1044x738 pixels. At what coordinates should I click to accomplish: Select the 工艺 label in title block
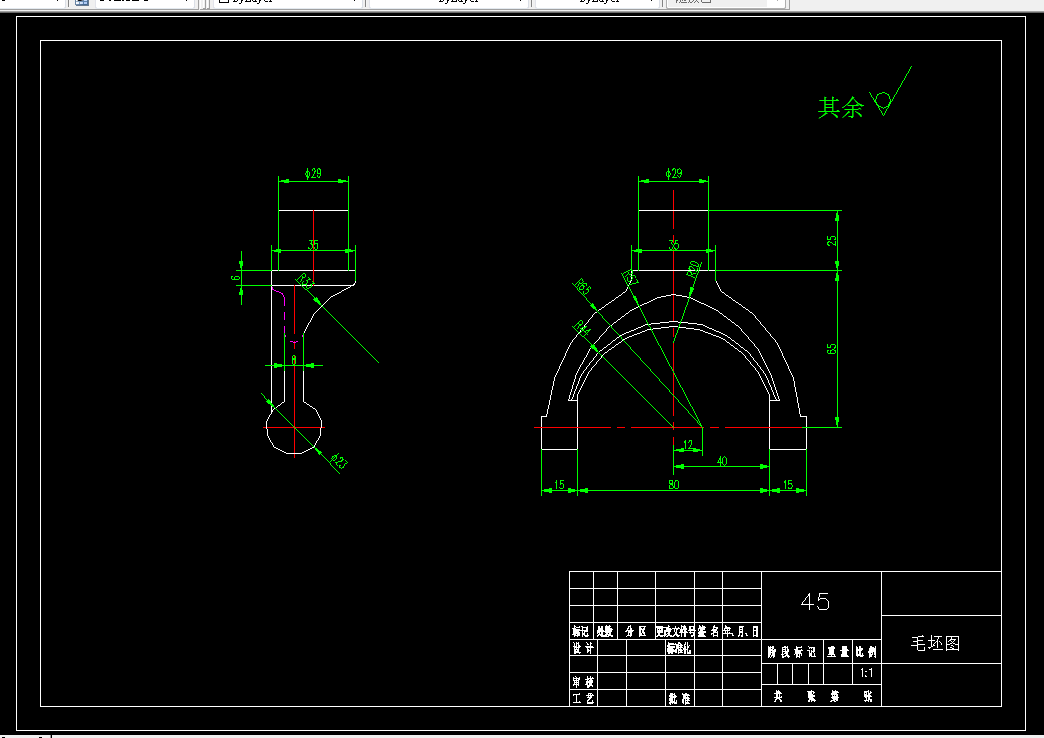[x=583, y=698]
